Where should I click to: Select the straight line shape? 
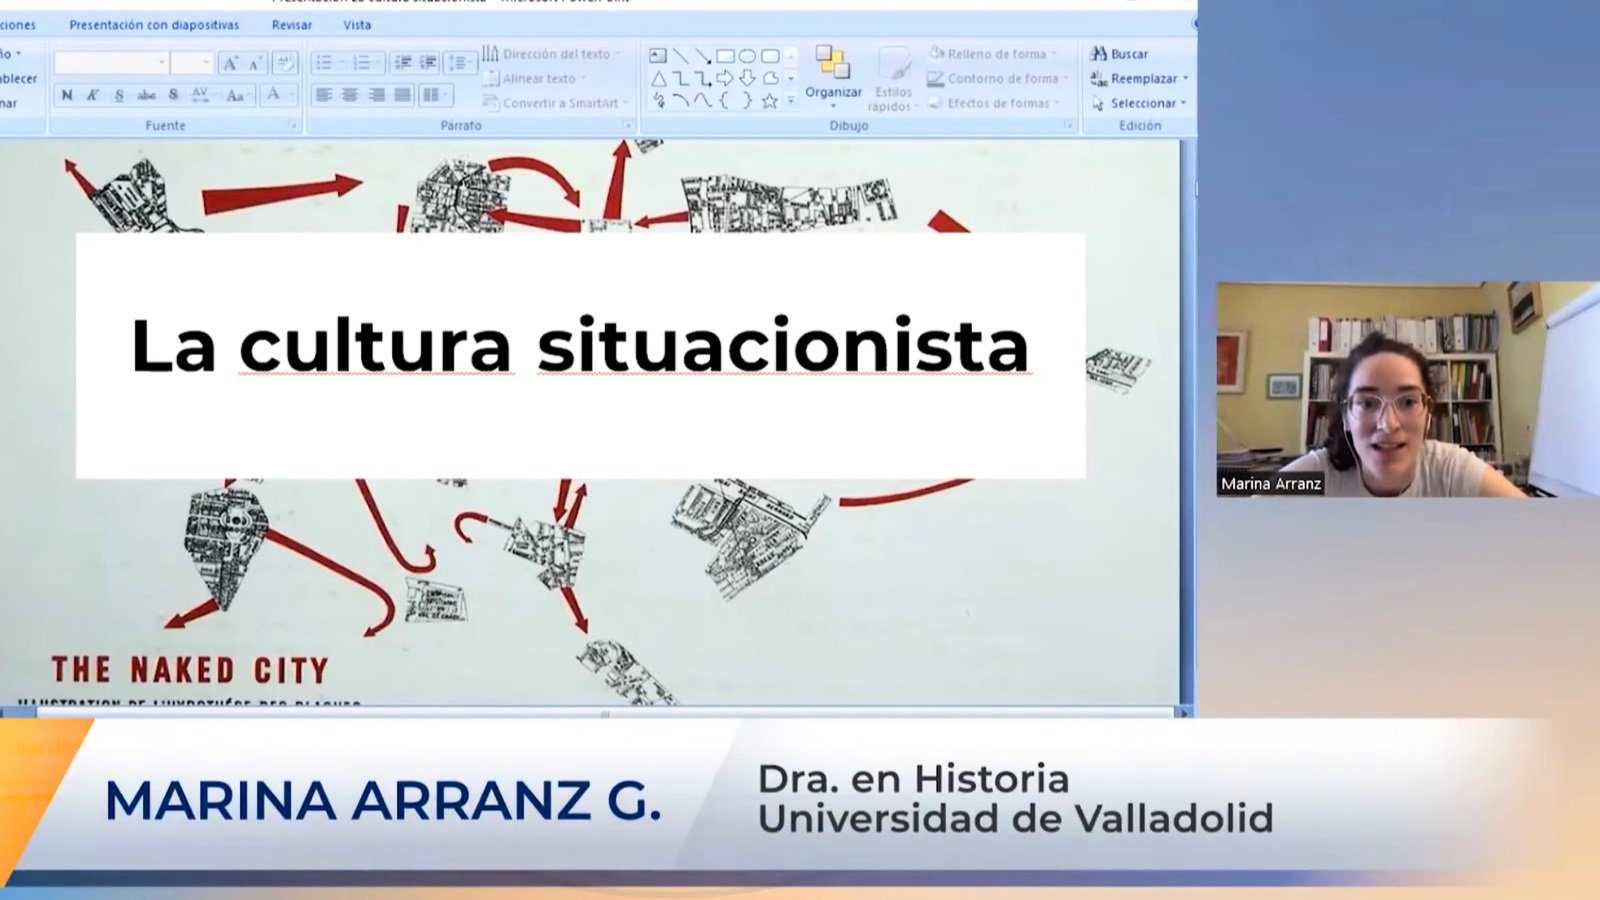pos(680,56)
